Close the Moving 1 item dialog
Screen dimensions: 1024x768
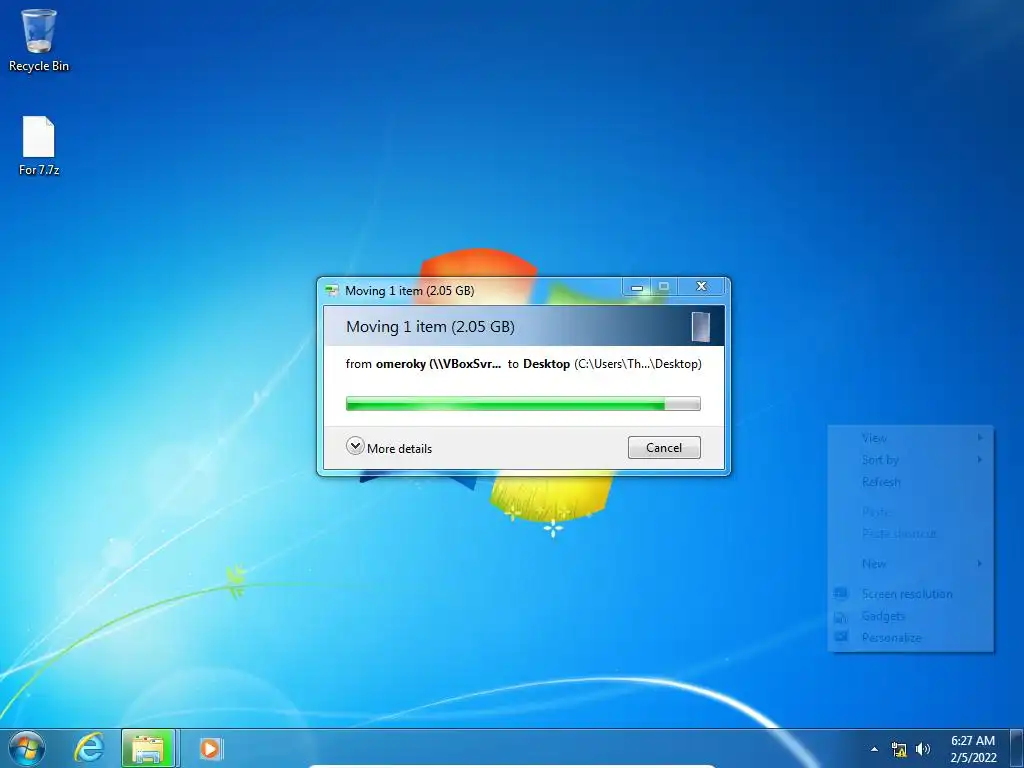coord(702,287)
